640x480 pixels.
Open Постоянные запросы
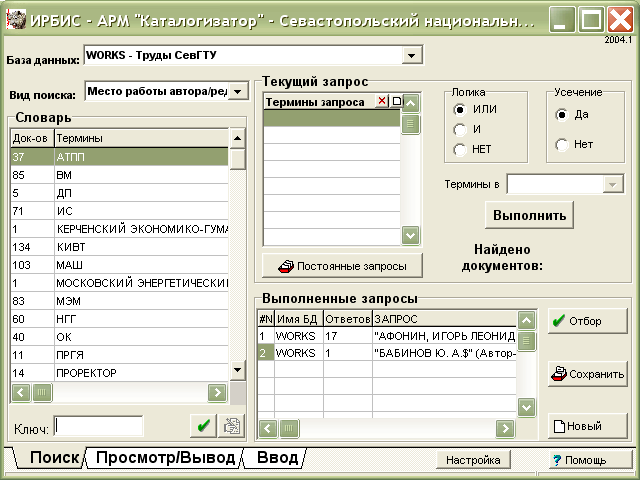pos(342,266)
